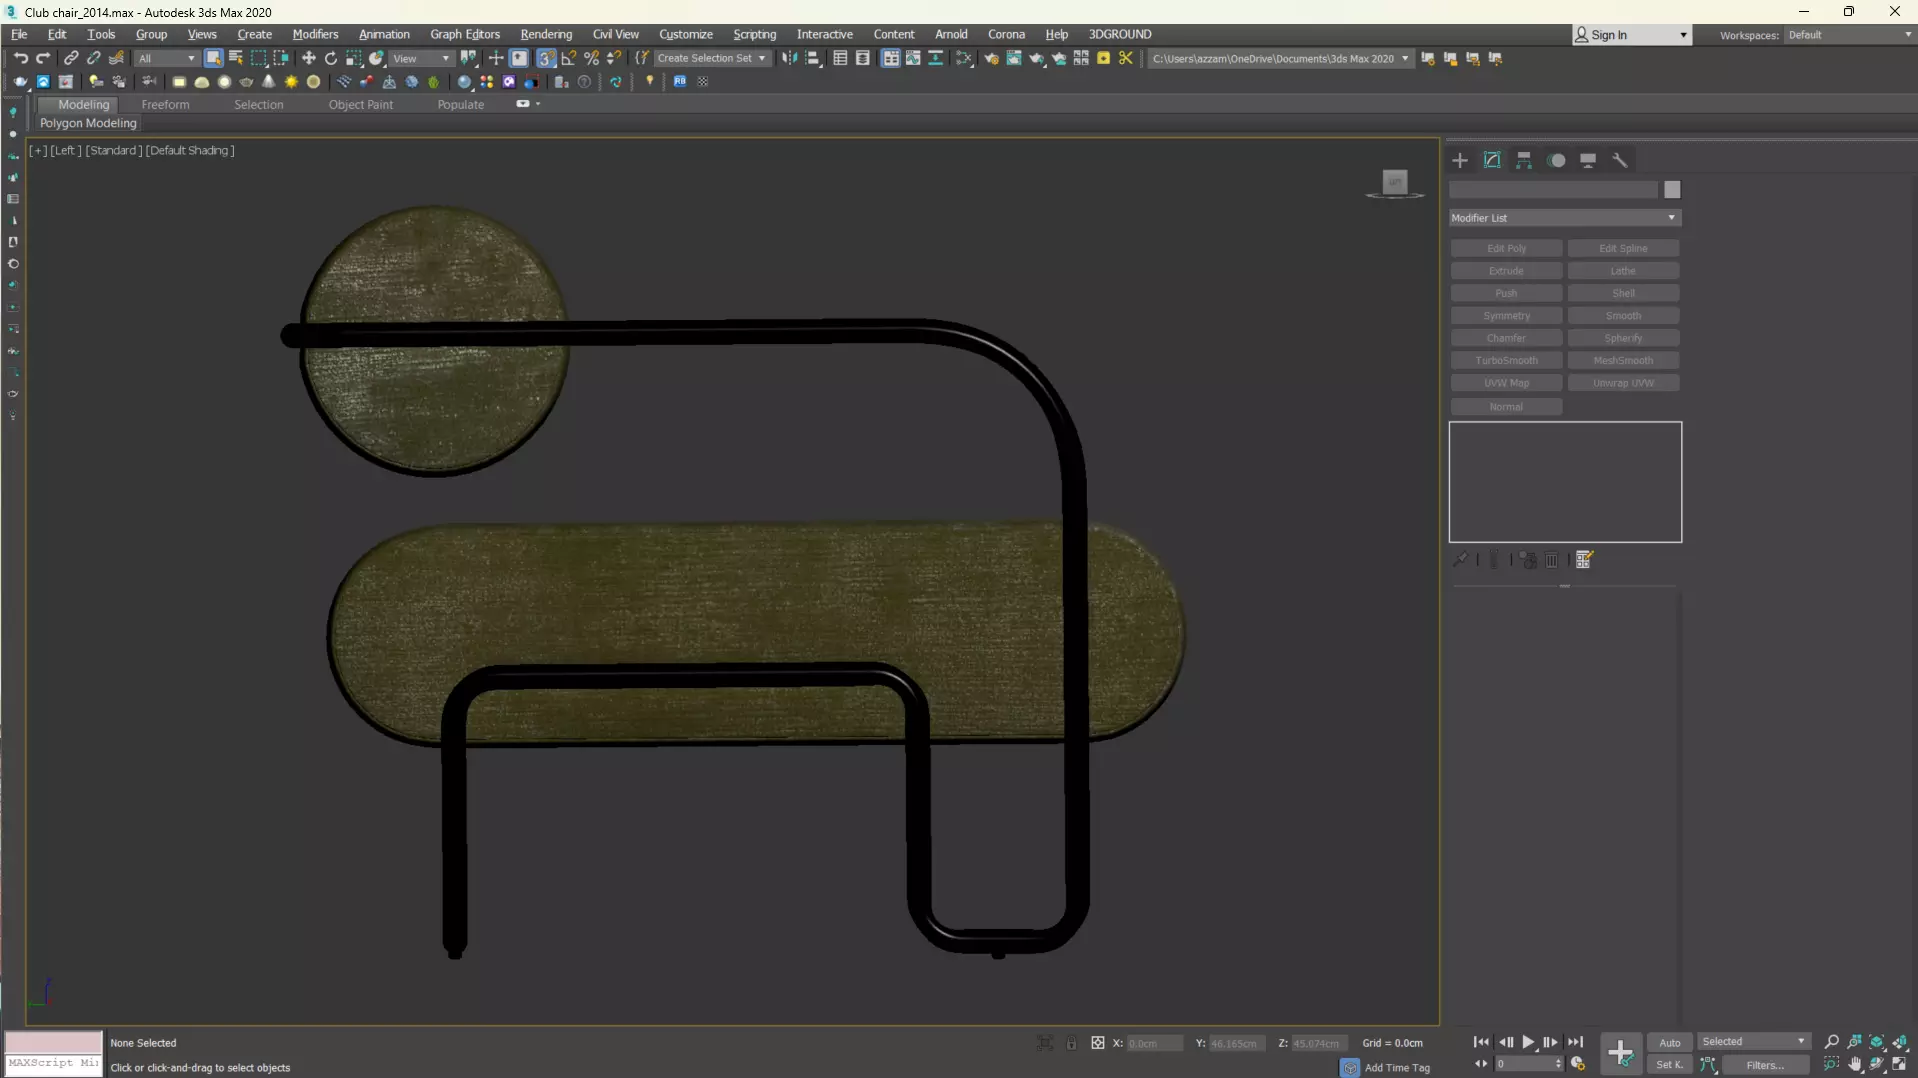Viewport: 1918px width, 1078px height.
Task: Click the pink MAXScript listener field
Action: 53,1042
